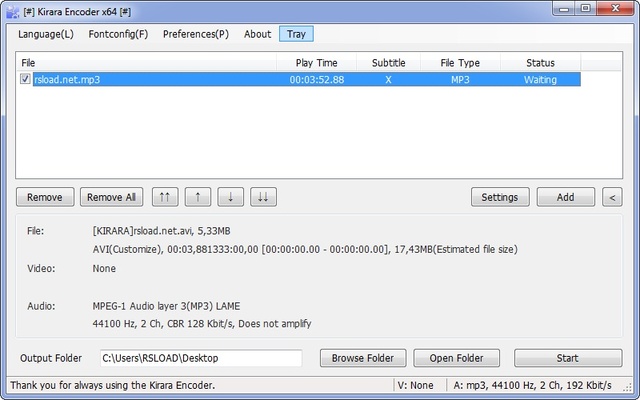The image size is (640, 400).
Task: Click the 'Thank you for always using' status message
Action: click(x=113, y=385)
